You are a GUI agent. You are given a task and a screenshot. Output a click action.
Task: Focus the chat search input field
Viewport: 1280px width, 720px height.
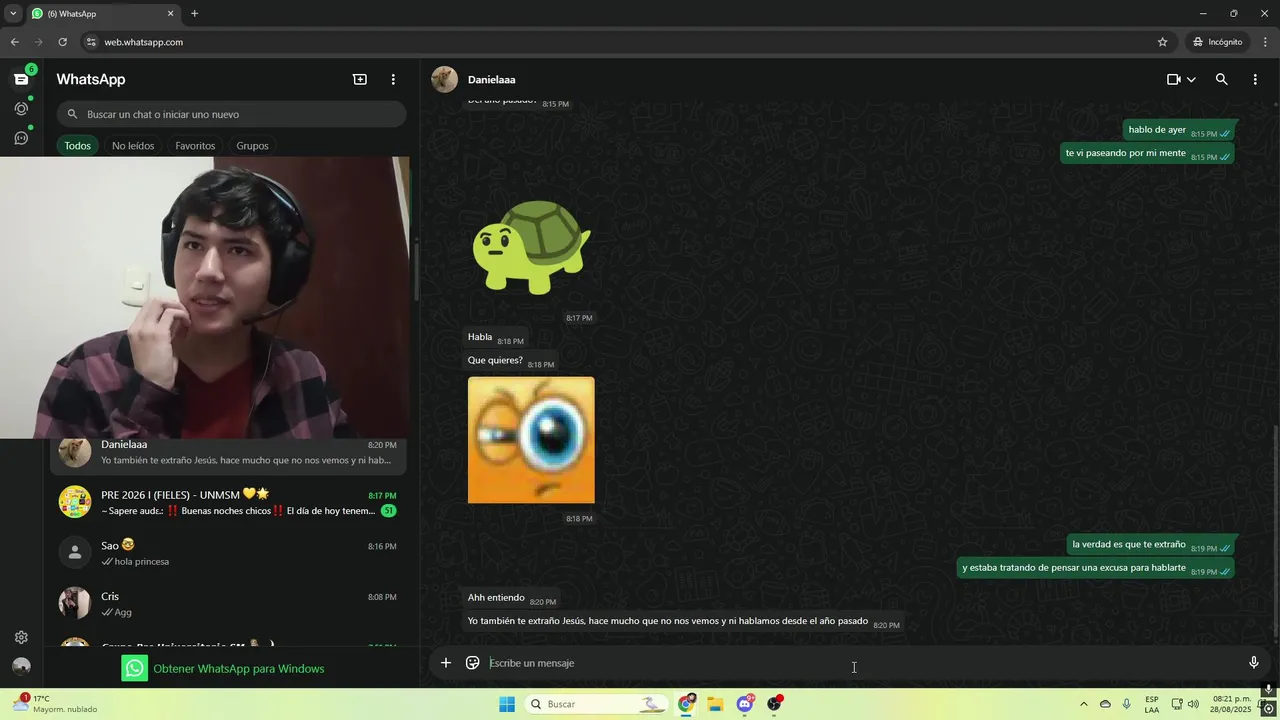coord(231,114)
